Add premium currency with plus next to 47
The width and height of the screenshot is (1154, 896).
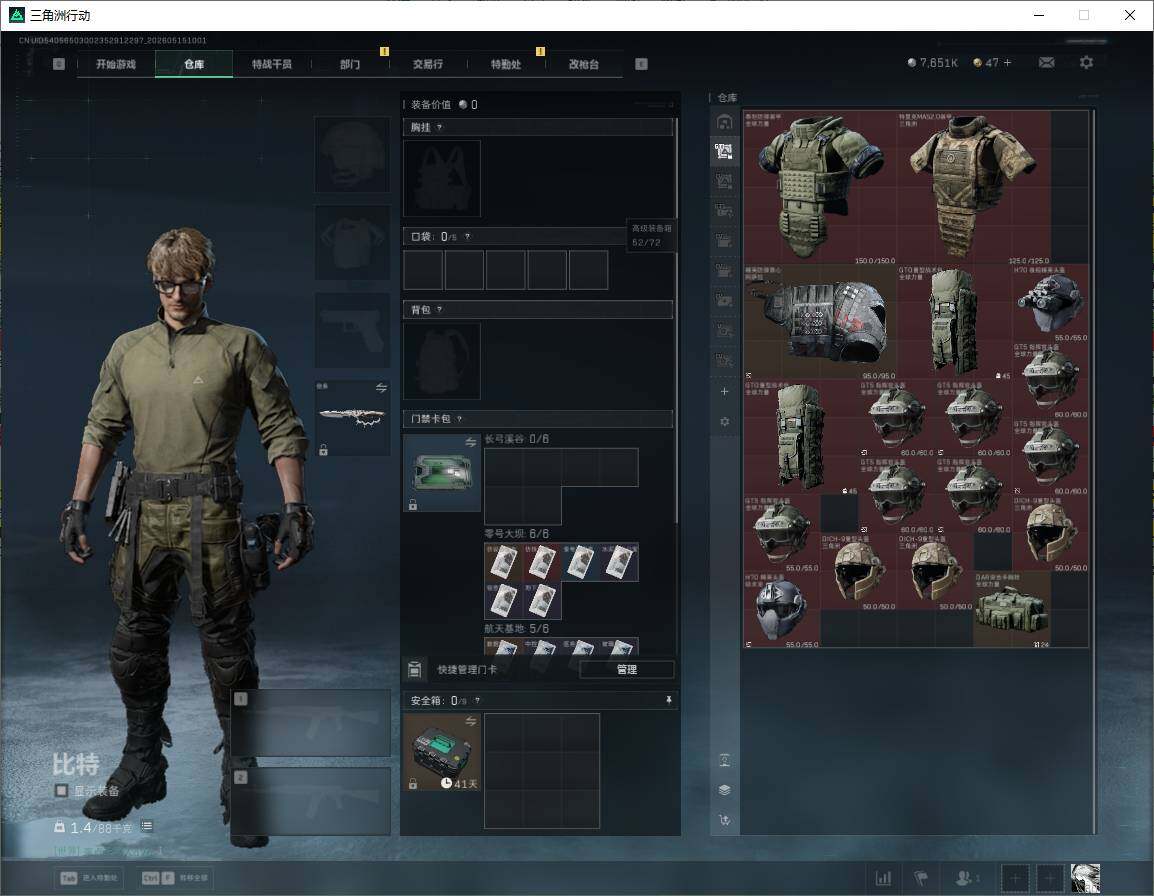pos(1008,63)
